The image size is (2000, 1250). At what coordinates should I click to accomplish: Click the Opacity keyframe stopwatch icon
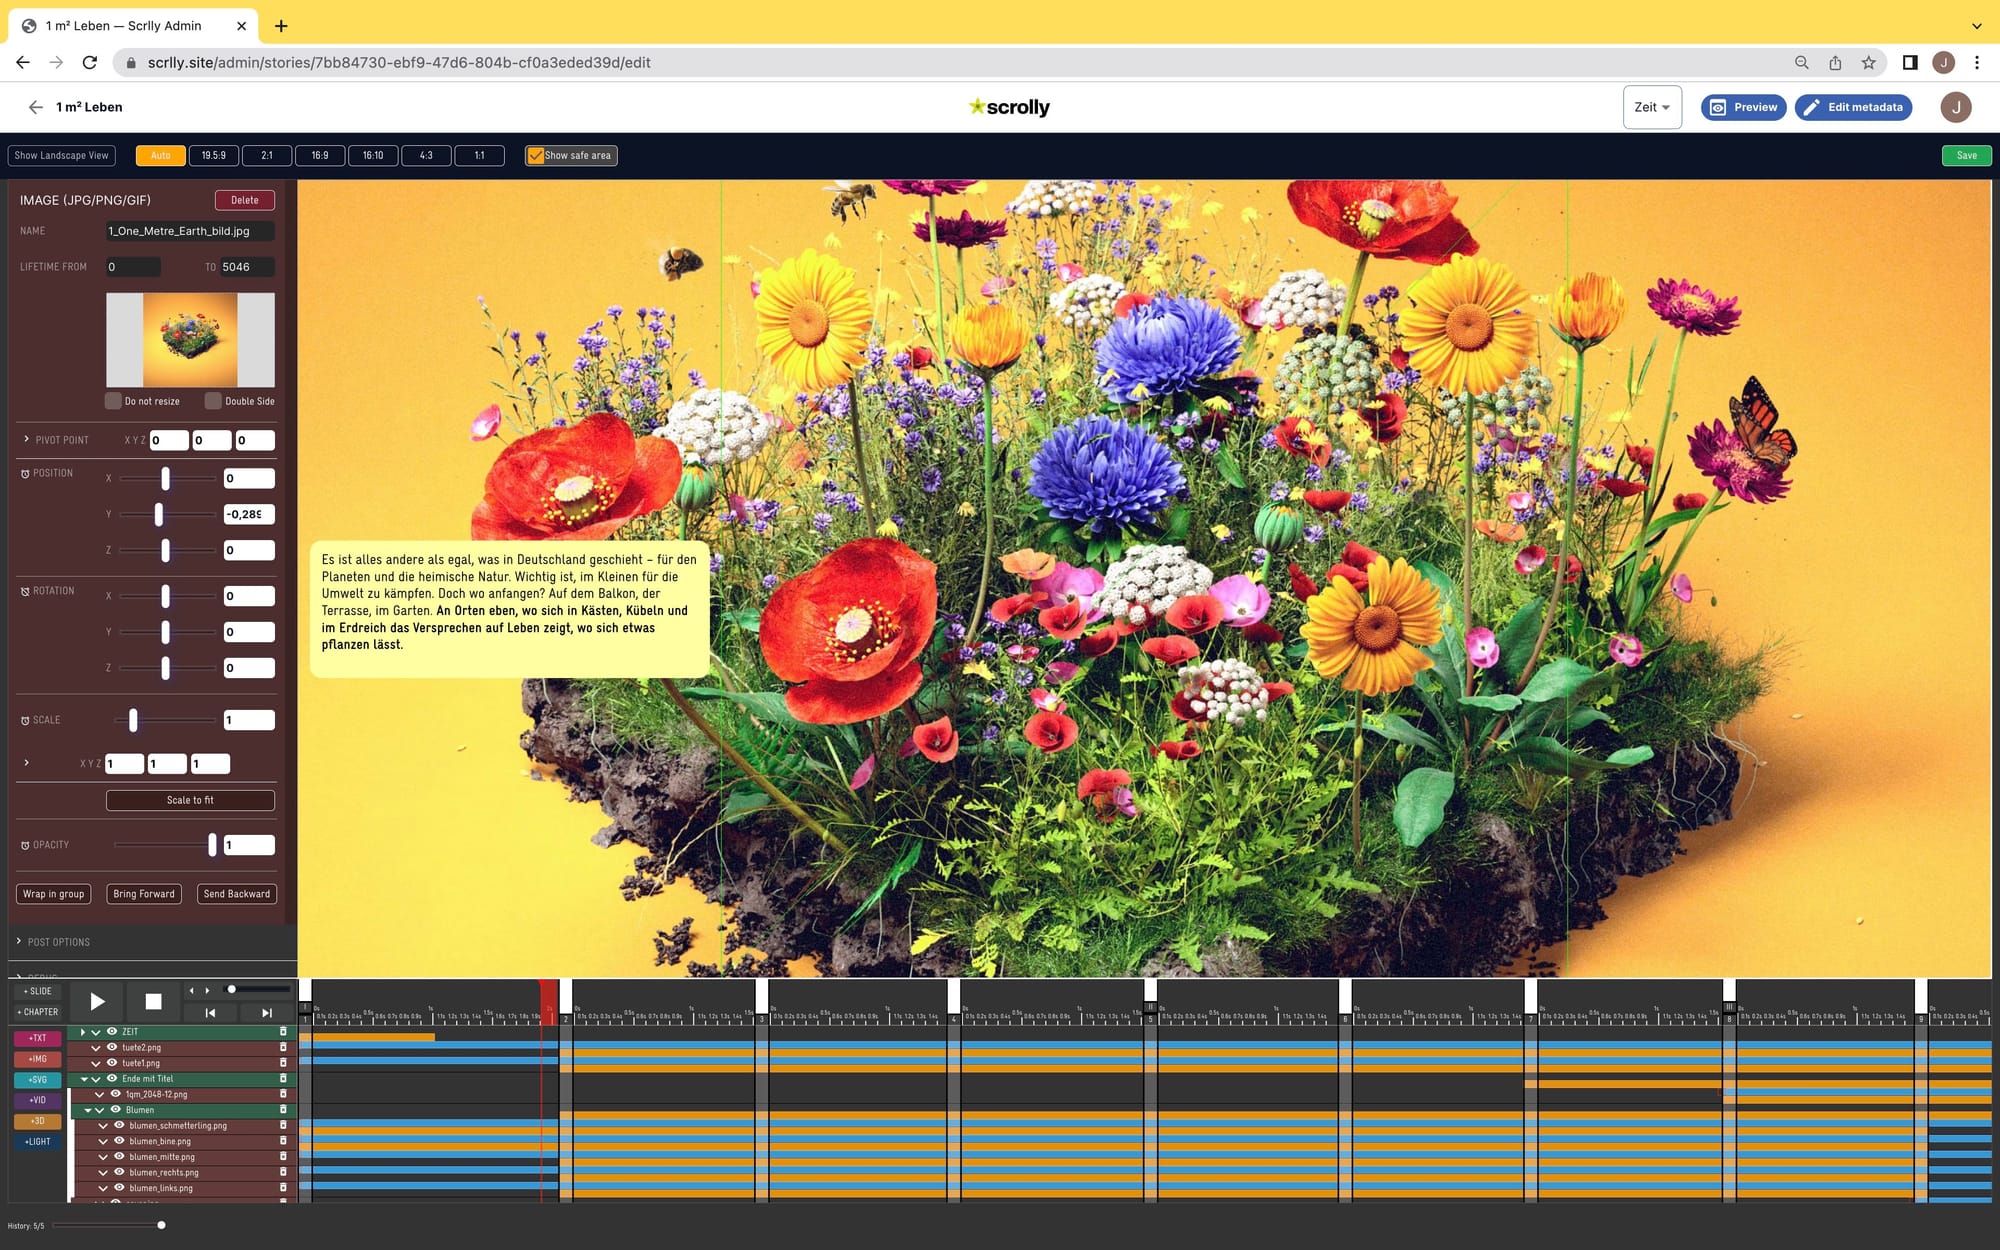[x=25, y=846]
